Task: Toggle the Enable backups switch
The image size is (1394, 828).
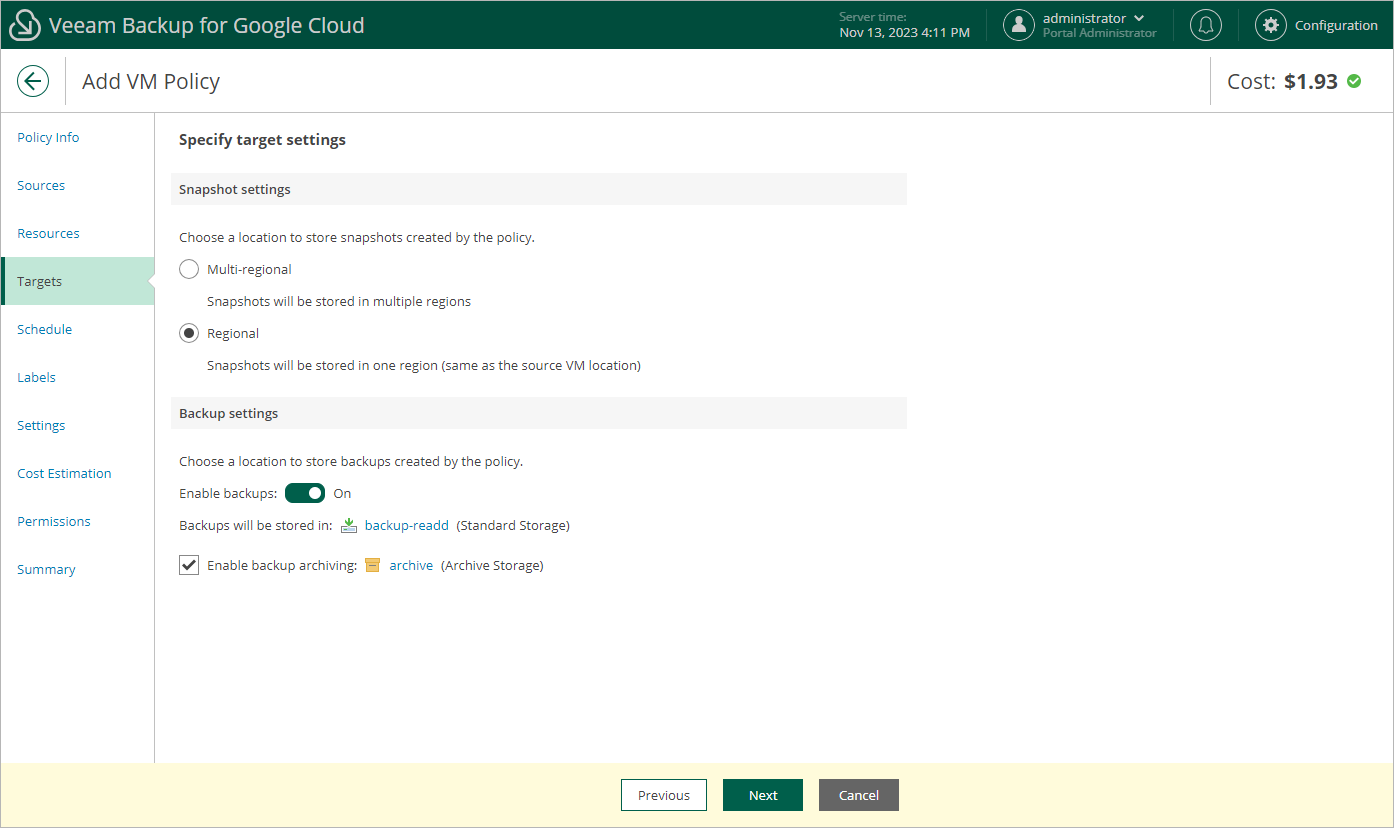Action: coord(305,493)
